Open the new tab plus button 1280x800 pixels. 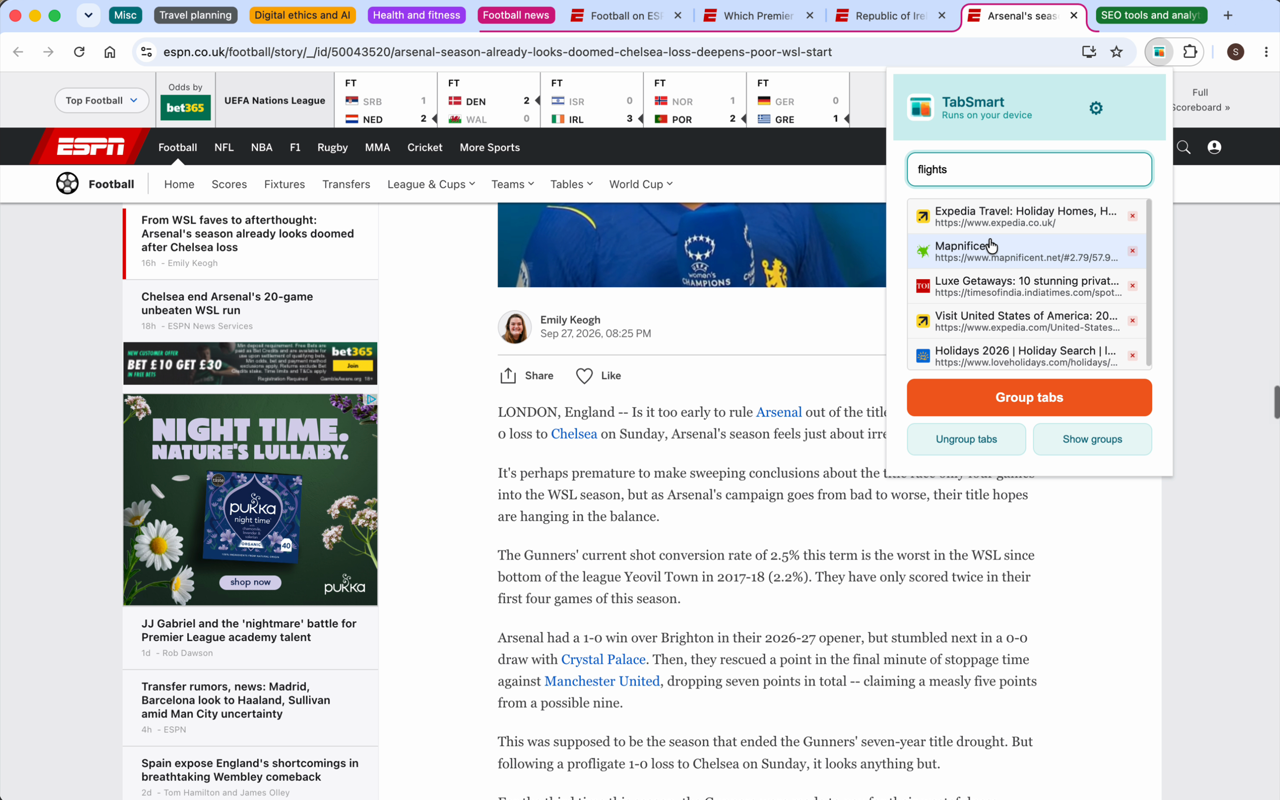click(x=1228, y=16)
